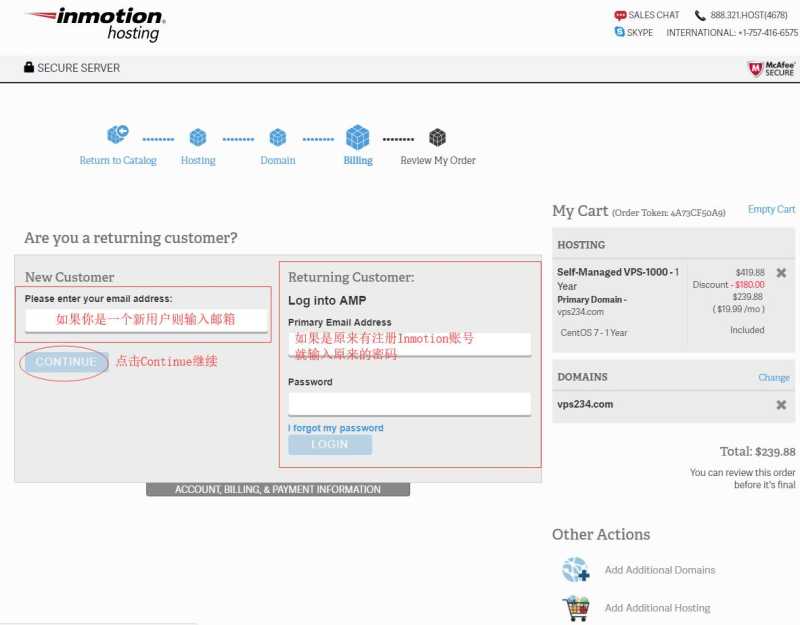Screen dimensions: 800x625
Task: Click the 888.321.HOST(4678) phone number
Action: click(x=749, y=15)
